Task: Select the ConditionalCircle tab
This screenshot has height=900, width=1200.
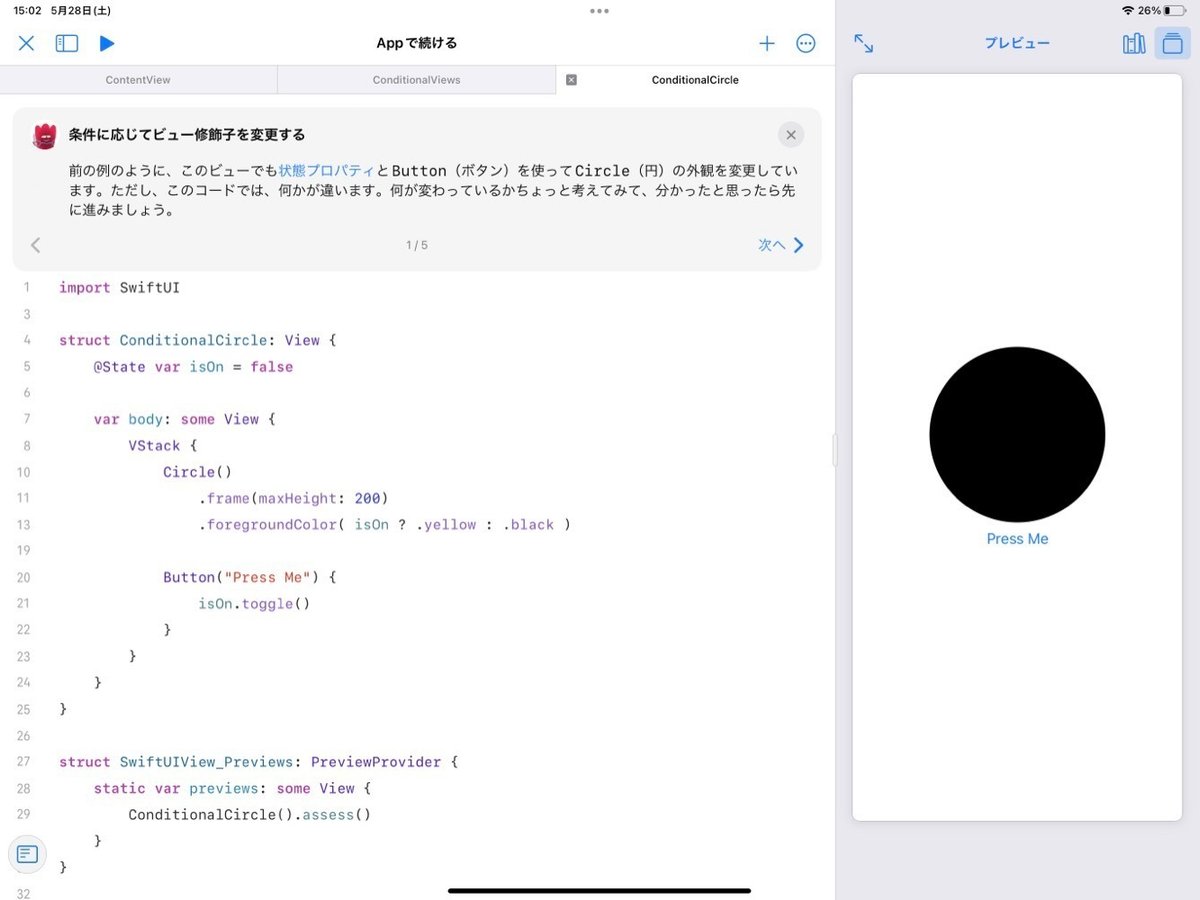Action: click(x=695, y=80)
